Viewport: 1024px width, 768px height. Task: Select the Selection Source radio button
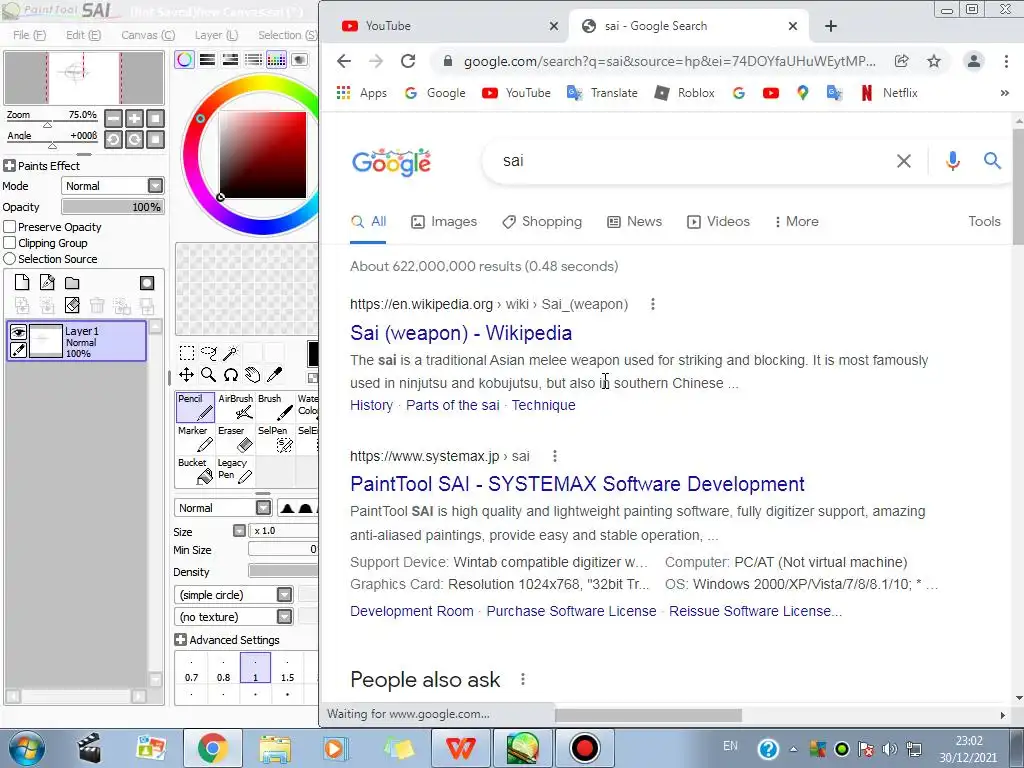point(10,259)
